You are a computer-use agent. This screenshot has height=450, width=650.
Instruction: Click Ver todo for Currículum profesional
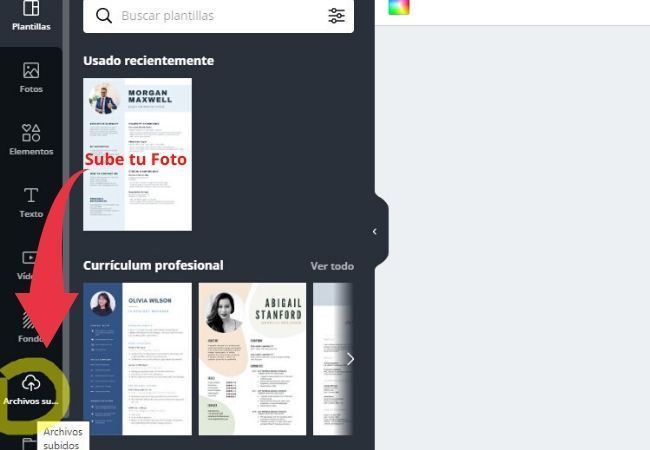pos(332,266)
